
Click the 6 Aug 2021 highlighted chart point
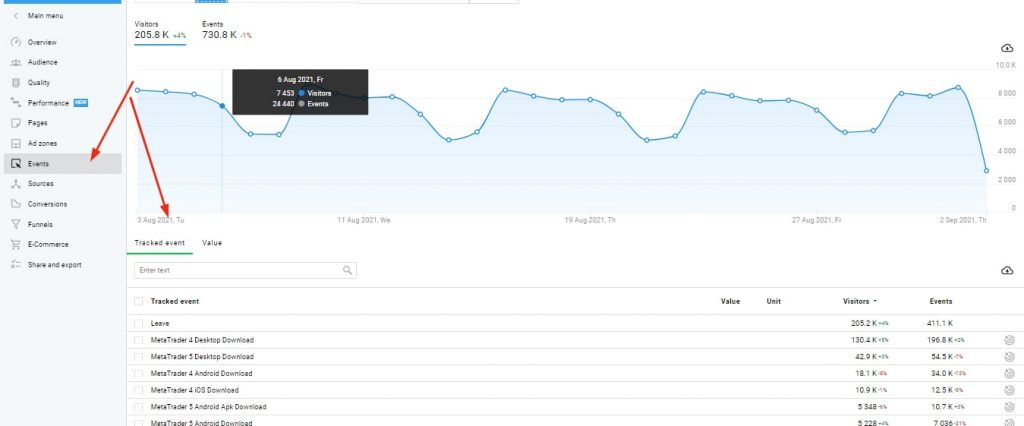[222, 106]
